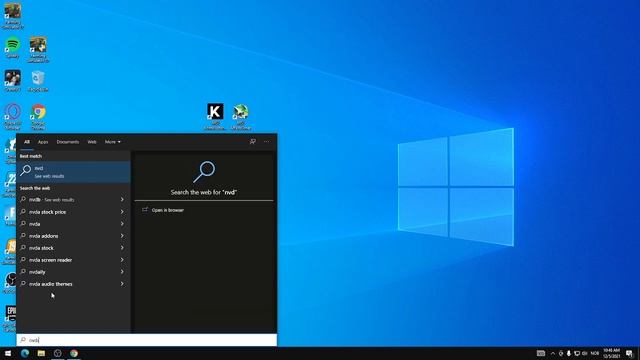This screenshot has width=640, height=360.
Task: Switch to the All search tab
Action: pos(27,142)
